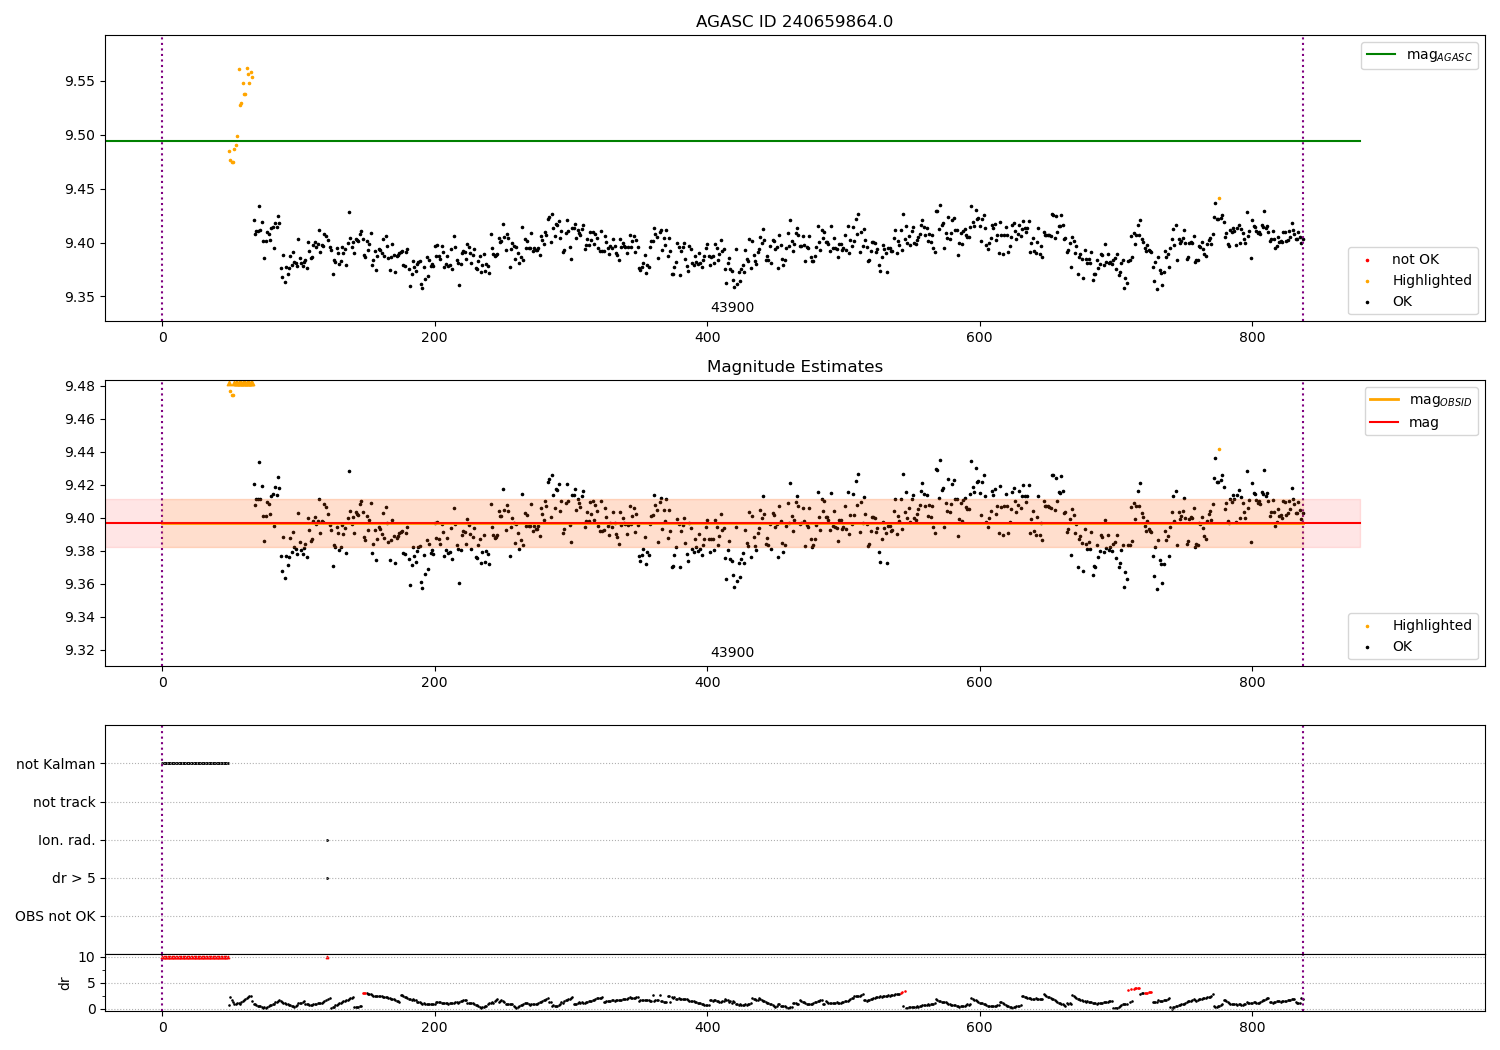Viewport: 1500px width, 1050px height.
Task: Click the lone 'dr > 5' flag data point
Action: 327,878
